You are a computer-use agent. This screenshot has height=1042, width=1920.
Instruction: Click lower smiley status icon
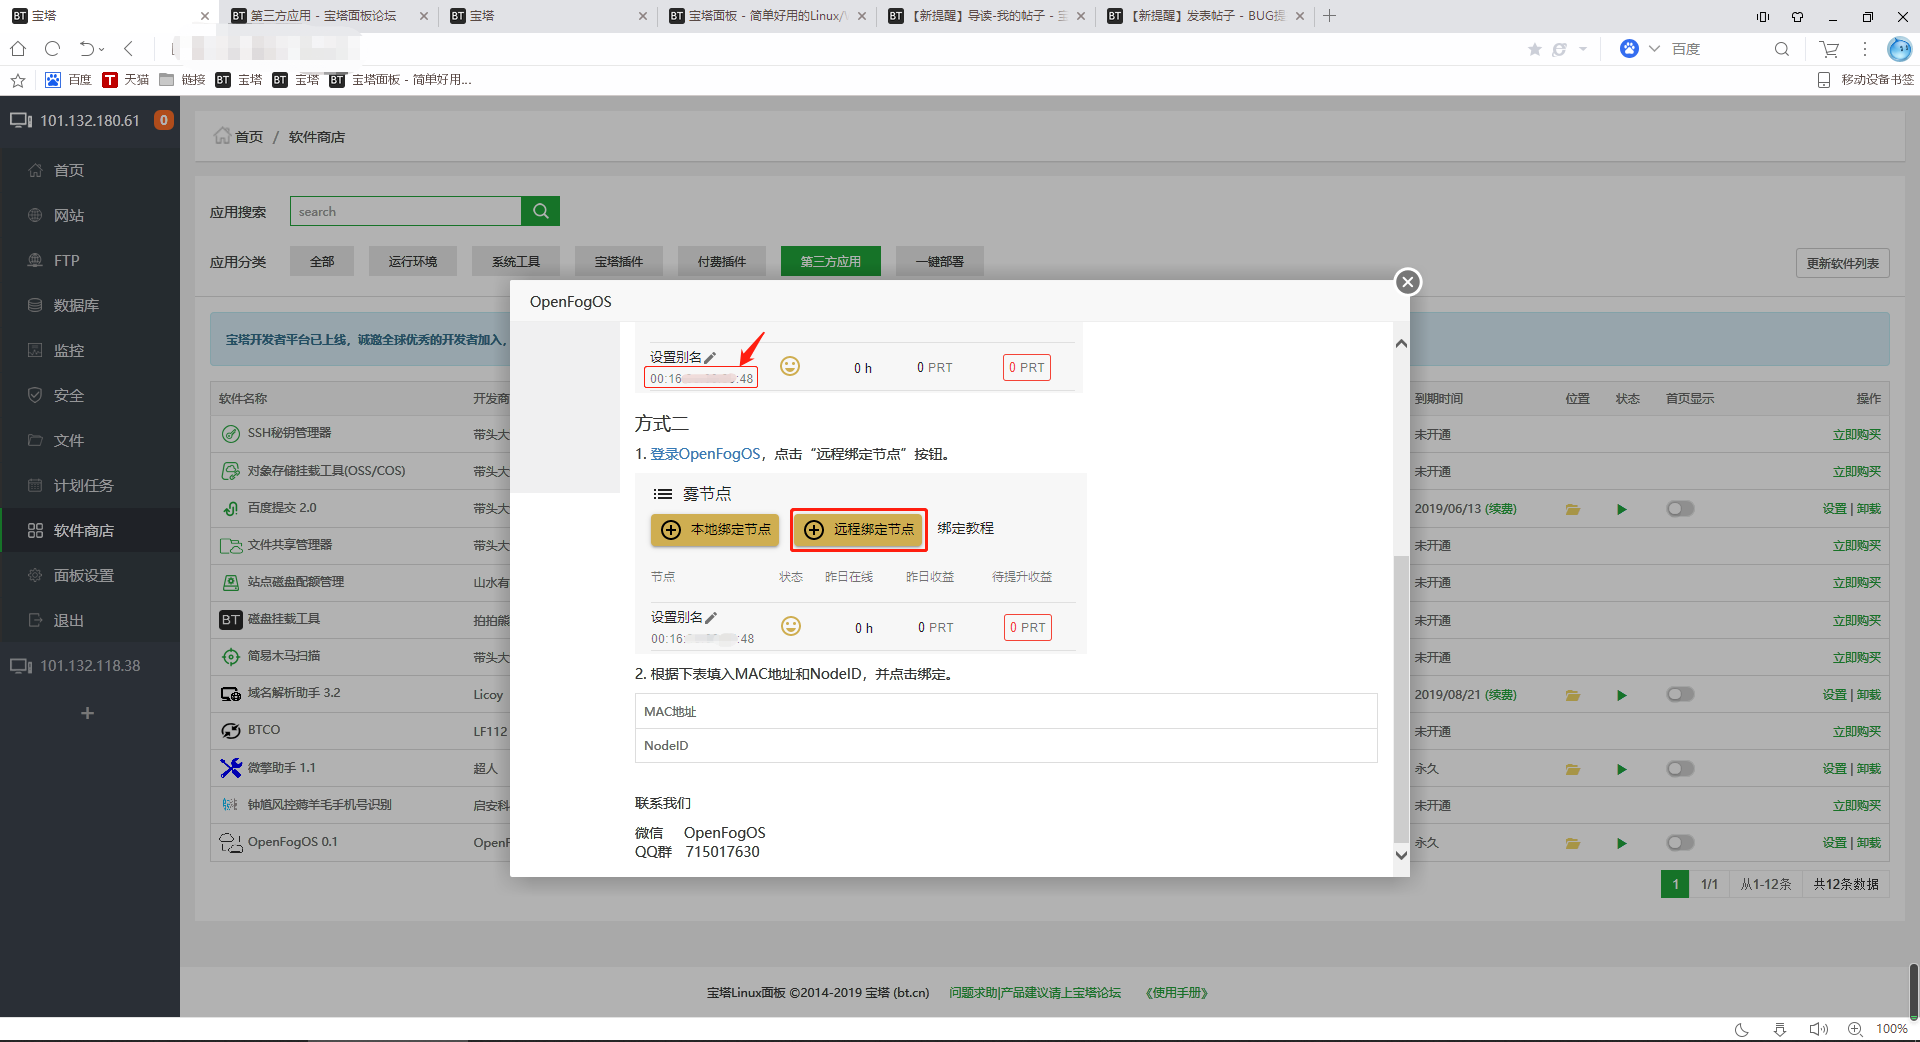[x=791, y=626]
